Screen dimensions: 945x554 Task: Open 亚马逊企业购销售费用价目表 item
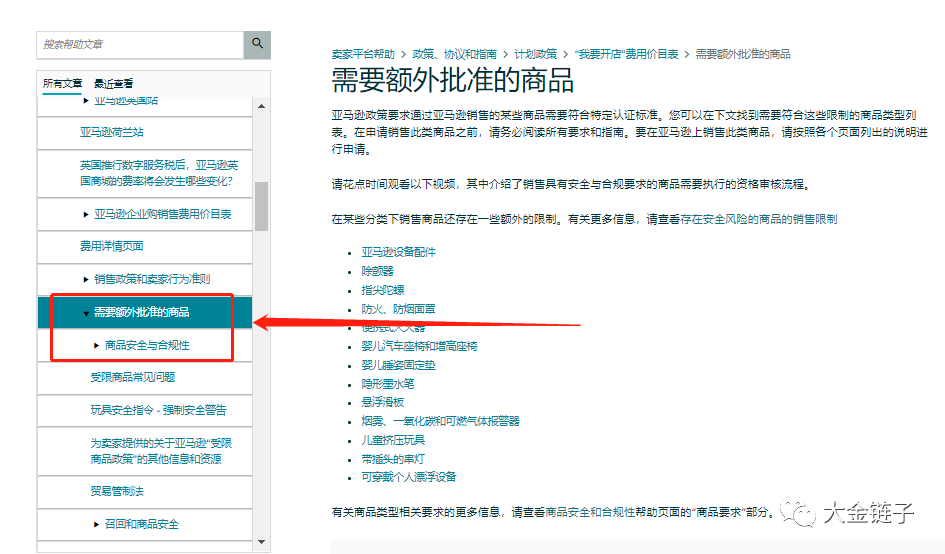coord(163,214)
